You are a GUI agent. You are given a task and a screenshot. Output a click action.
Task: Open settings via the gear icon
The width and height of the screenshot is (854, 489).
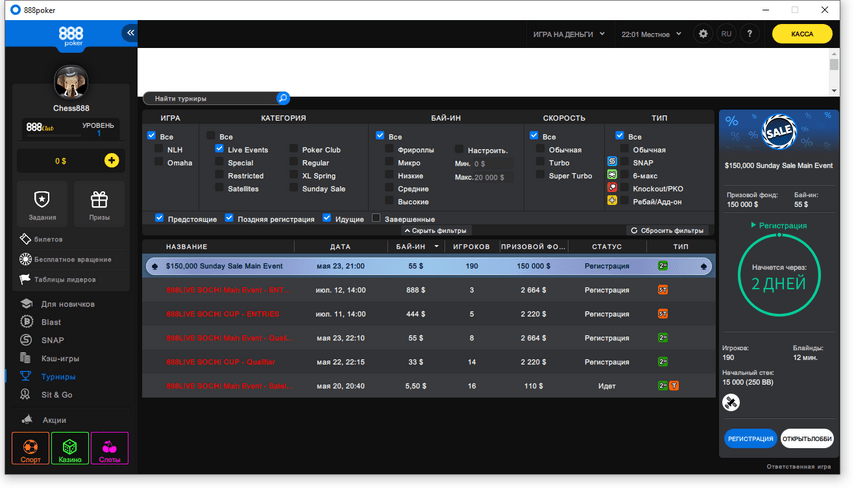tap(703, 34)
